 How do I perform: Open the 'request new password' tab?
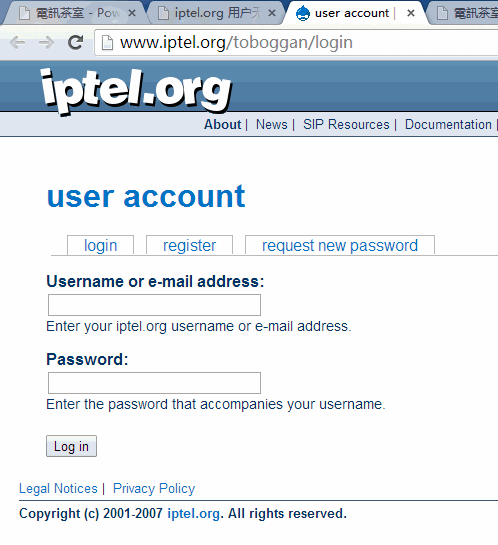[340, 245]
